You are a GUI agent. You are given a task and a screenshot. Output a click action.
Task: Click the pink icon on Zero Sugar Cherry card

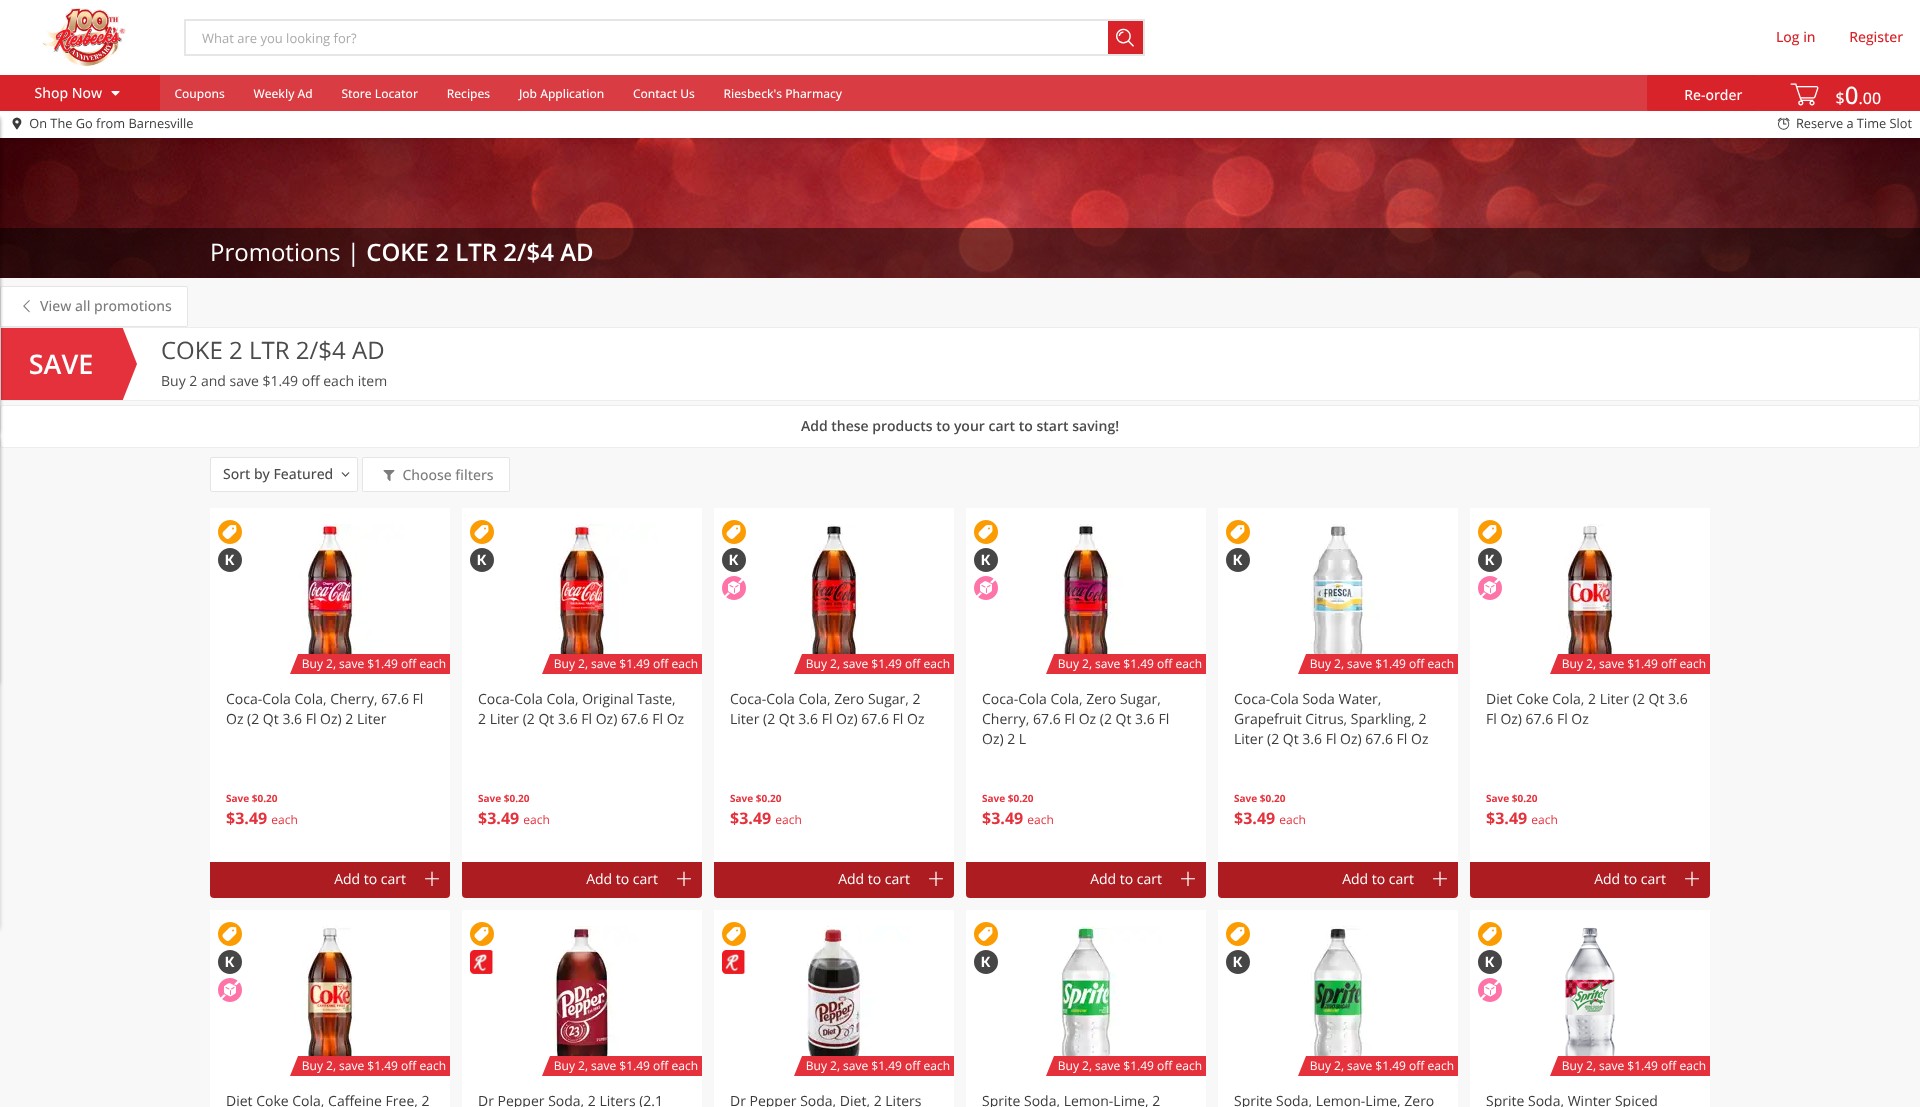coord(986,588)
